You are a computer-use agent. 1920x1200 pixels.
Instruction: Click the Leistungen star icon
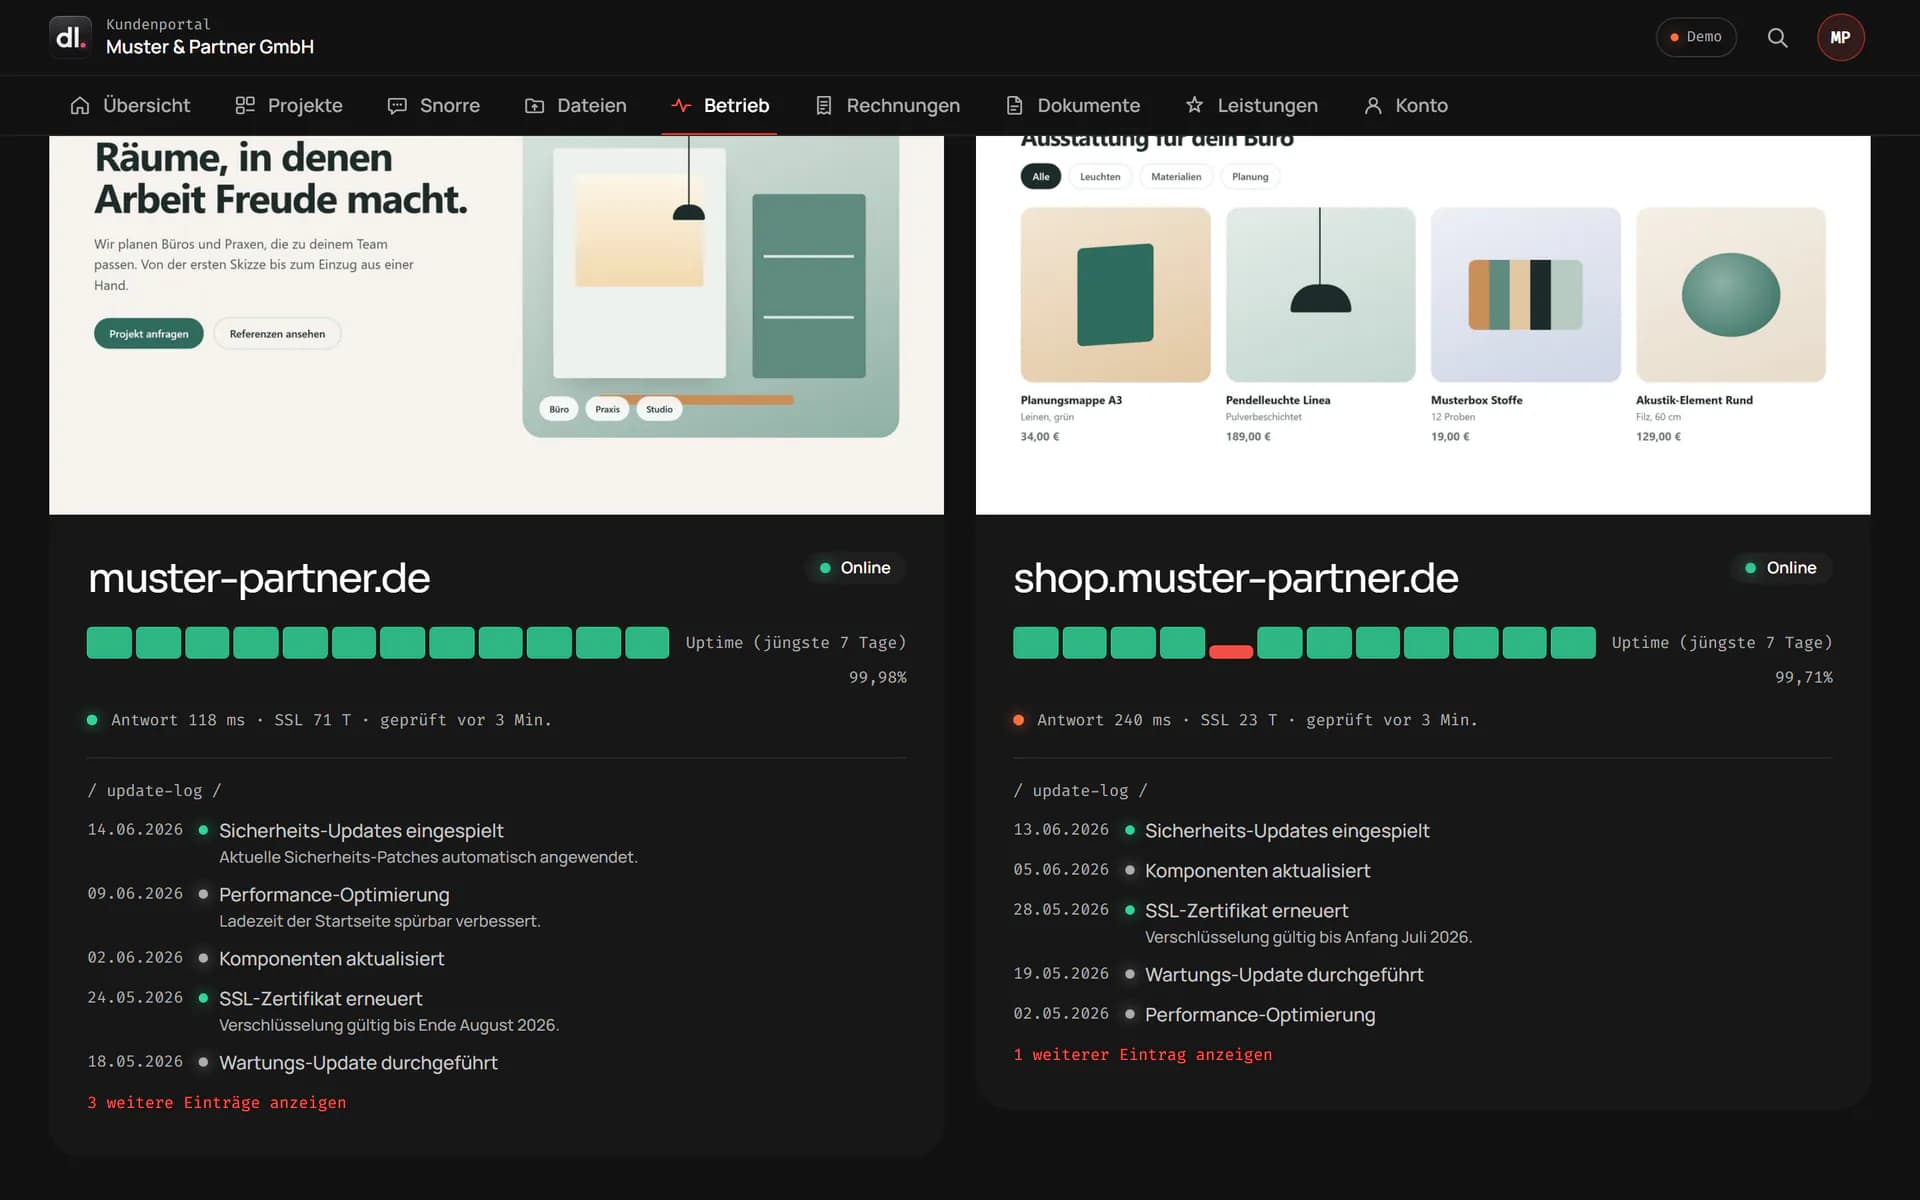(x=1194, y=105)
